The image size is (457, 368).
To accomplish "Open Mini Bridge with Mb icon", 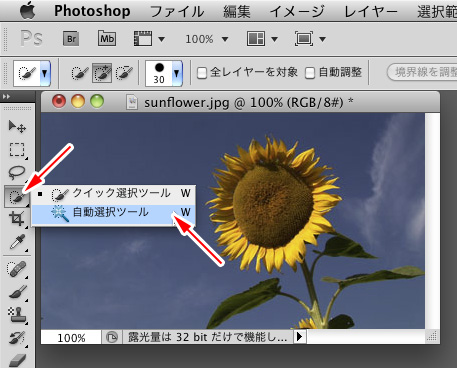I will (107, 39).
